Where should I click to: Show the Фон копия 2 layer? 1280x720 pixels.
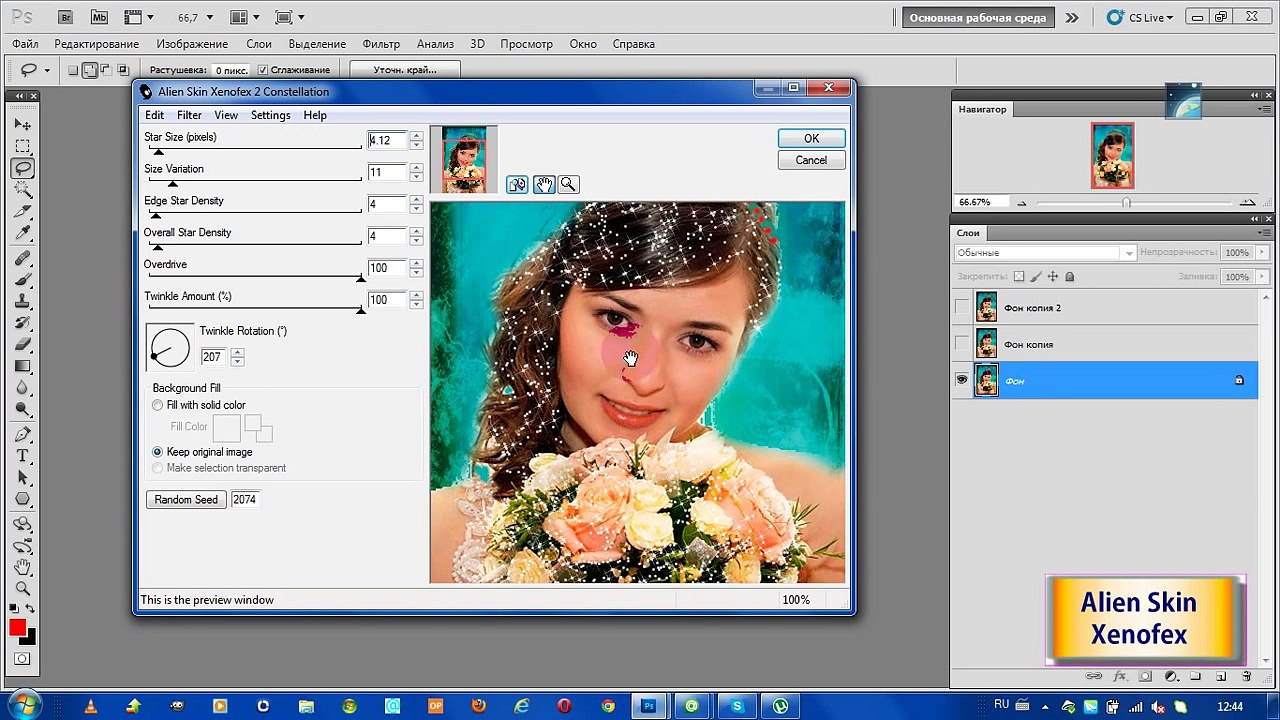pyautogui.click(x=962, y=308)
